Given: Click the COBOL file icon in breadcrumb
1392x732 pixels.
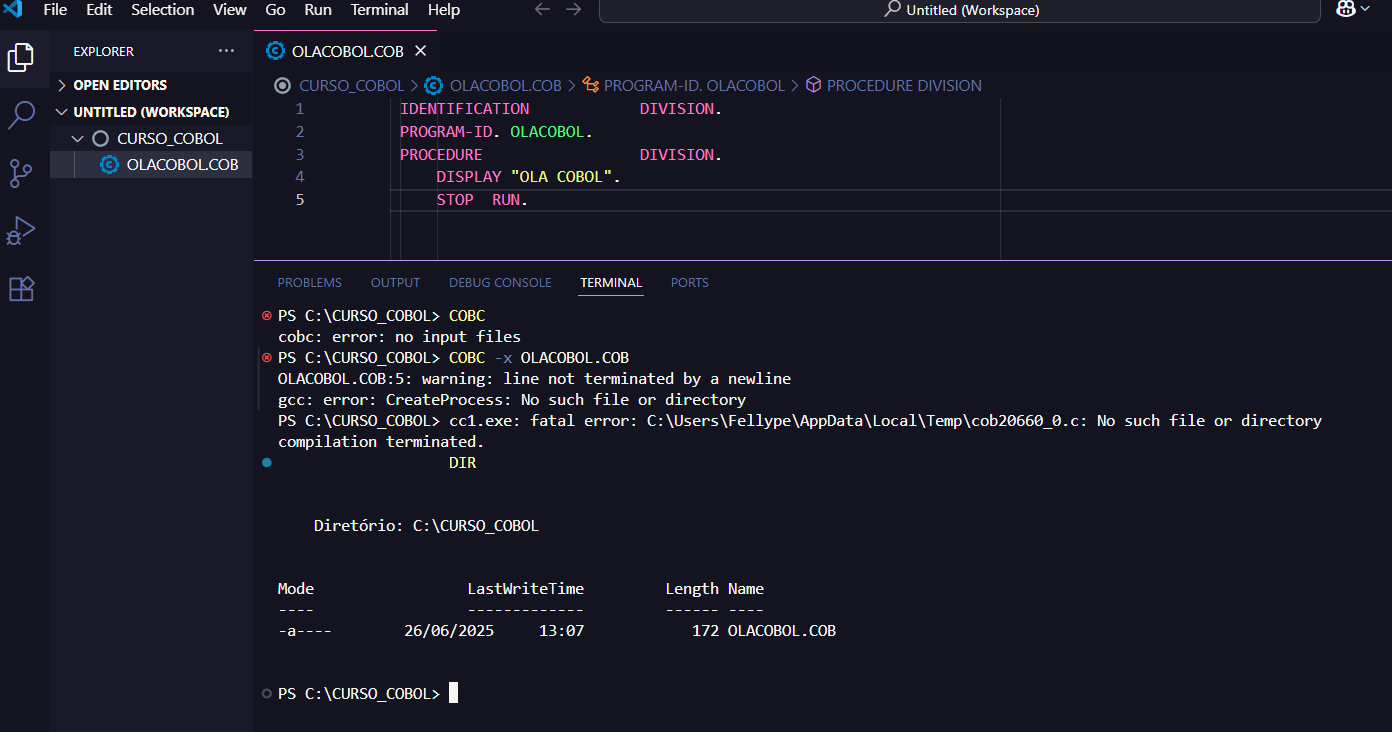Looking at the screenshot, I should click(433, 86).
